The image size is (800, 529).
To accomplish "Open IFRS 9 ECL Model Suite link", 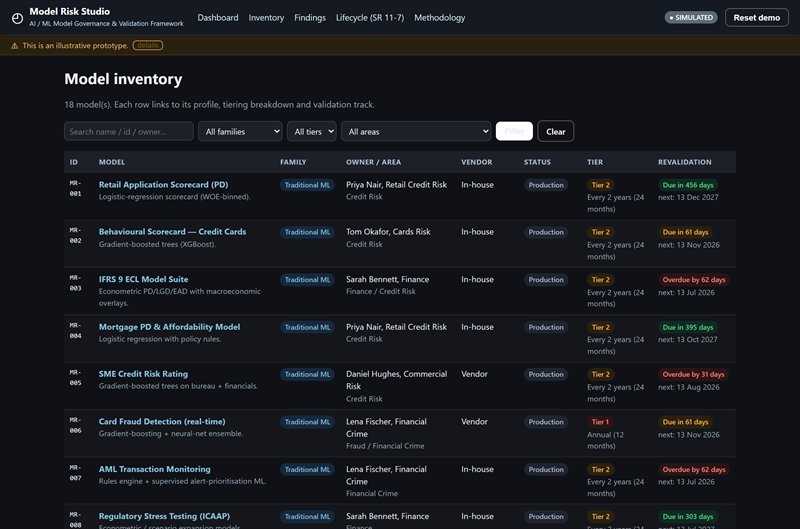I will 143,280.
